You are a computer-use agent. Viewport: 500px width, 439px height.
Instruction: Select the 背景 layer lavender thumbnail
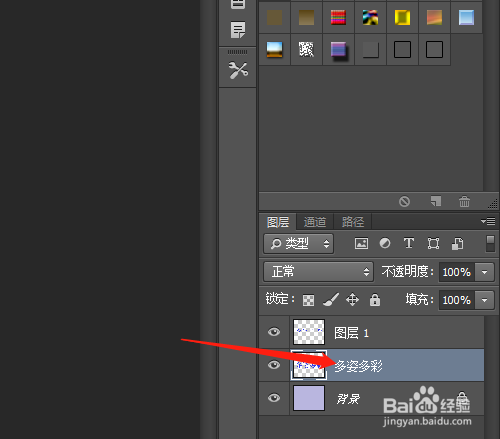(x=309, y=398)
